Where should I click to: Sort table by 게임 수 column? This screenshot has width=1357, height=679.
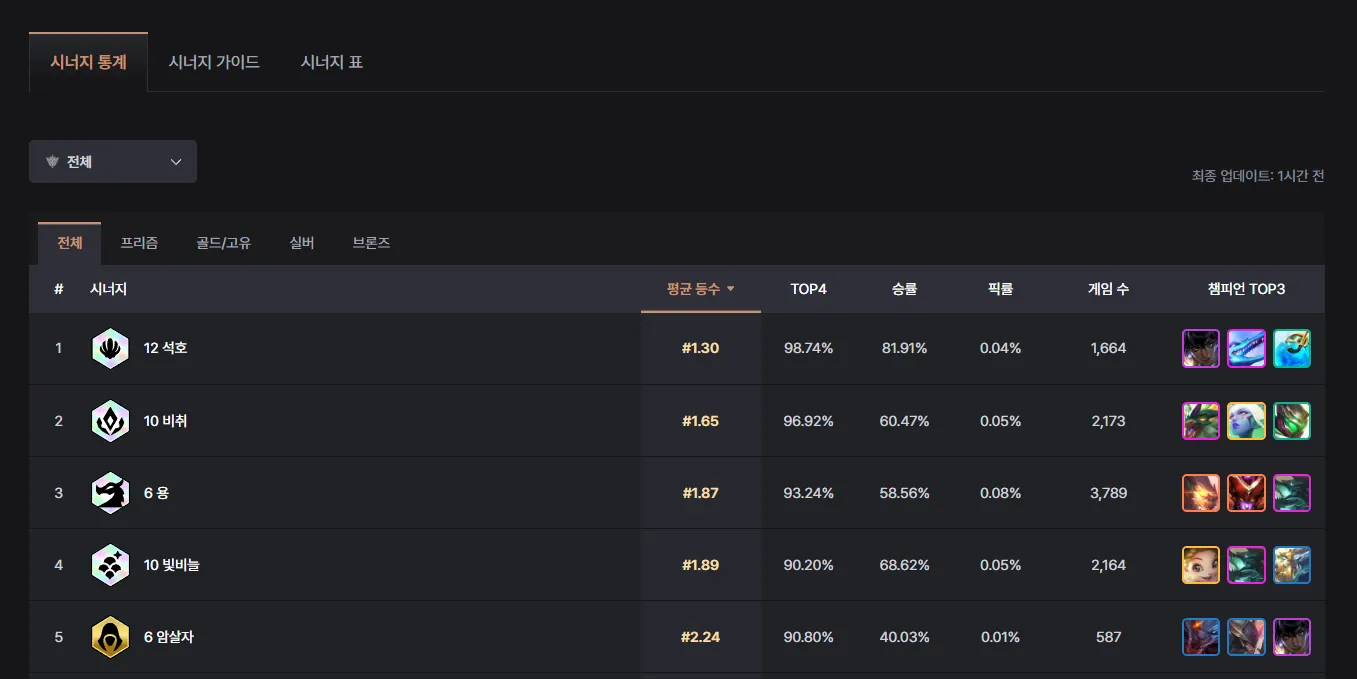[x=1108, y=289]
